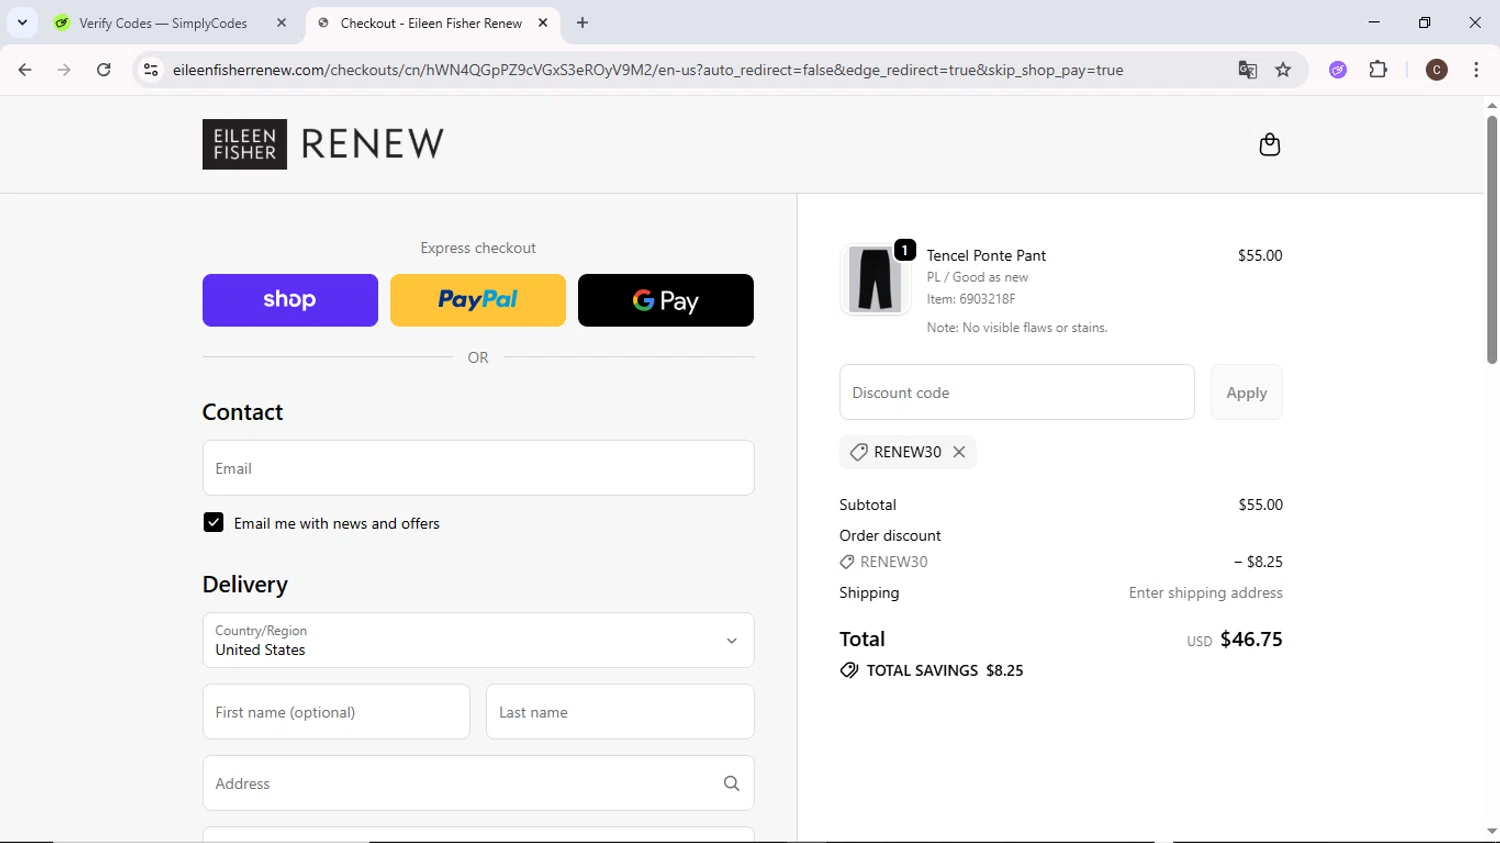Check out with PayPal

[x=478, y=300]
